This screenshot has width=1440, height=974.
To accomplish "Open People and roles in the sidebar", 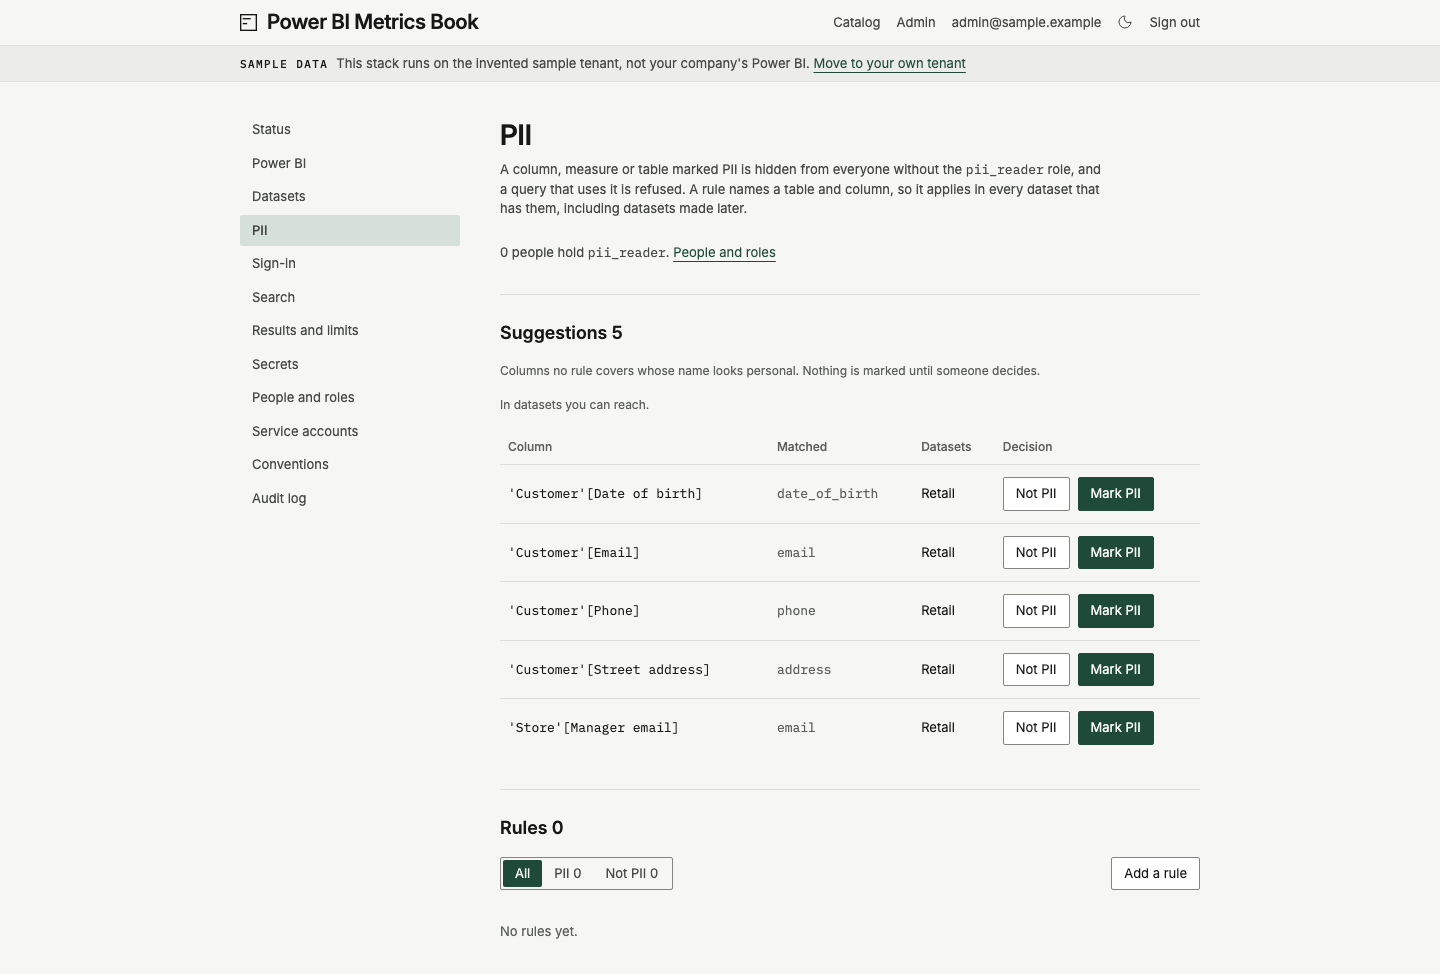I will (x=350, y=398).
